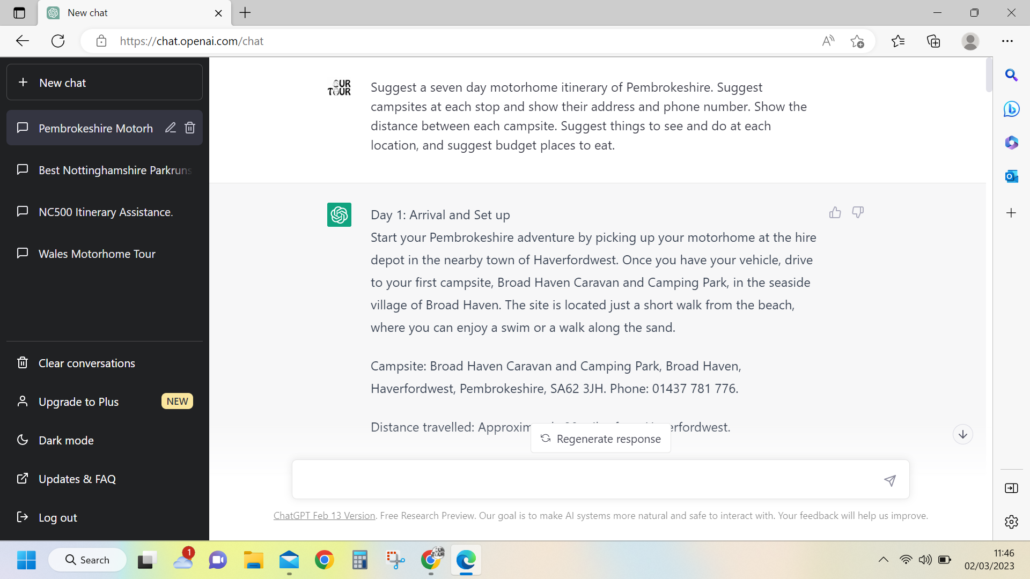Image resolution: width=1030 pixels, height=579 pixels.
Task: Open Mail app from taskbar
Action: 289,560
